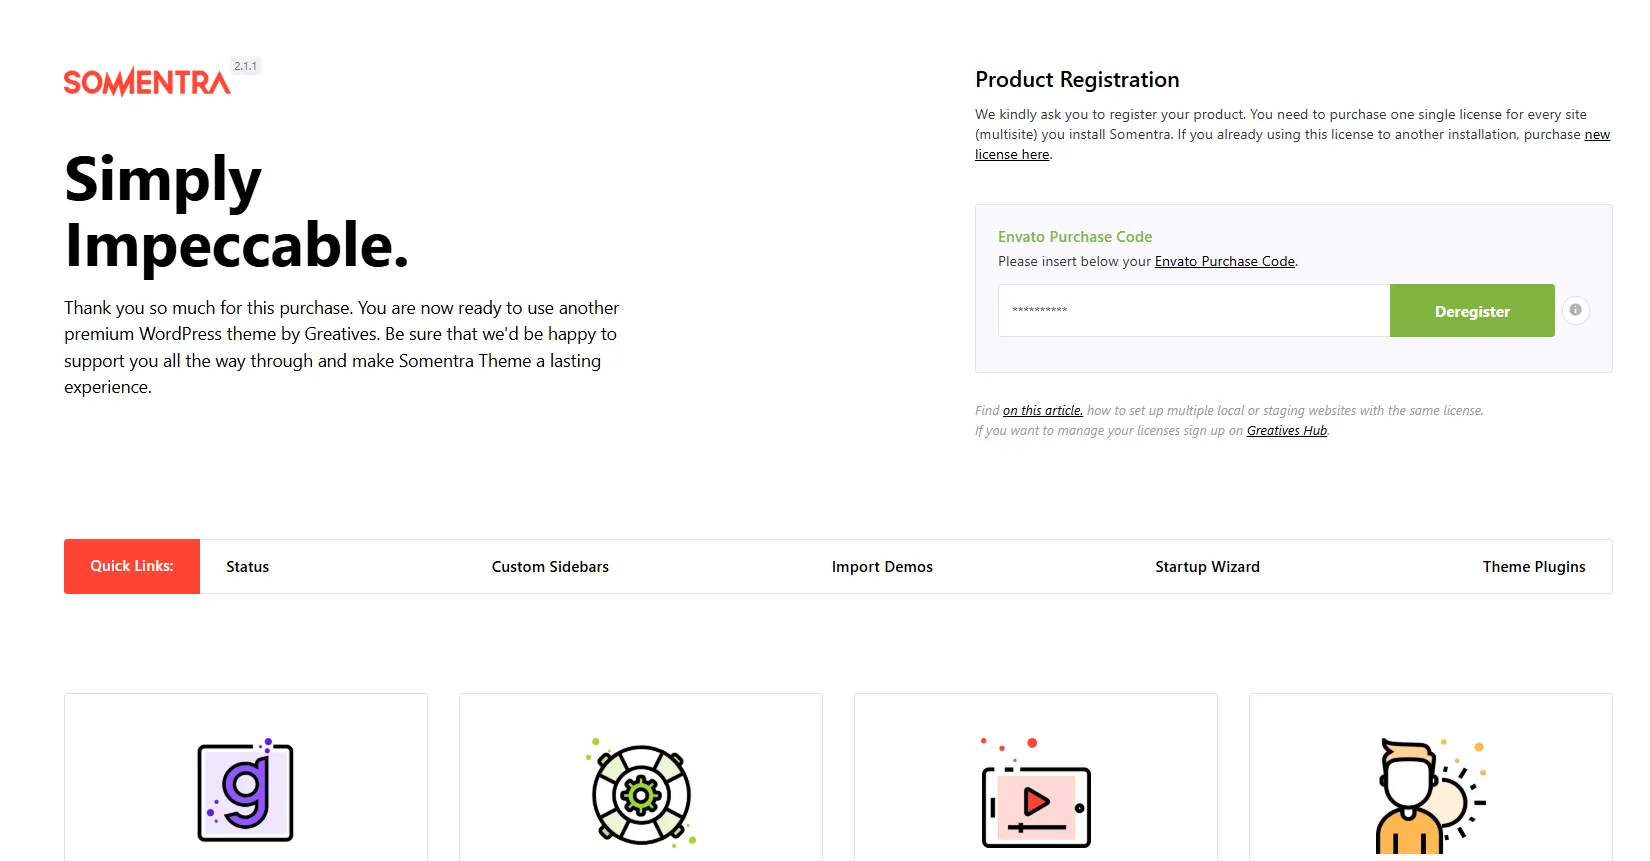Viewport: 1650px width, 861px height.
Task: Open Theme Plugins quick link
Action: pos(1534,567)
